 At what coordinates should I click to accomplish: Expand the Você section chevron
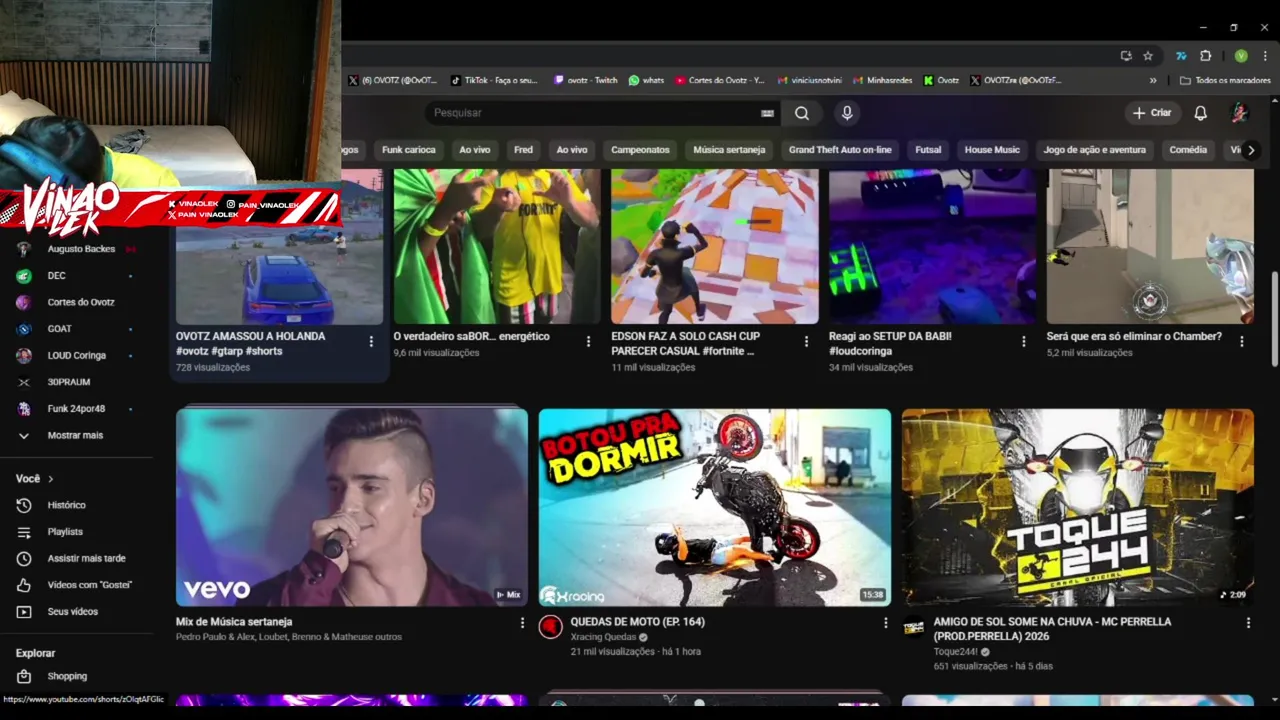coord(51,479)
